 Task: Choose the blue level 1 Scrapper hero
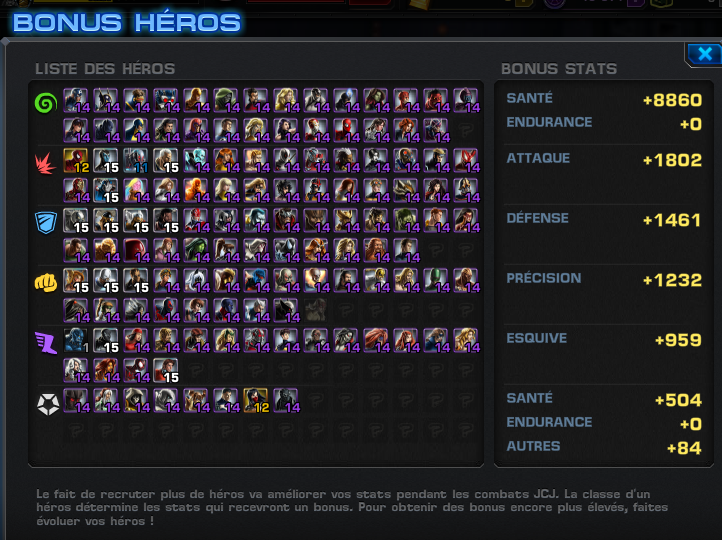click(x=76, y=341)
